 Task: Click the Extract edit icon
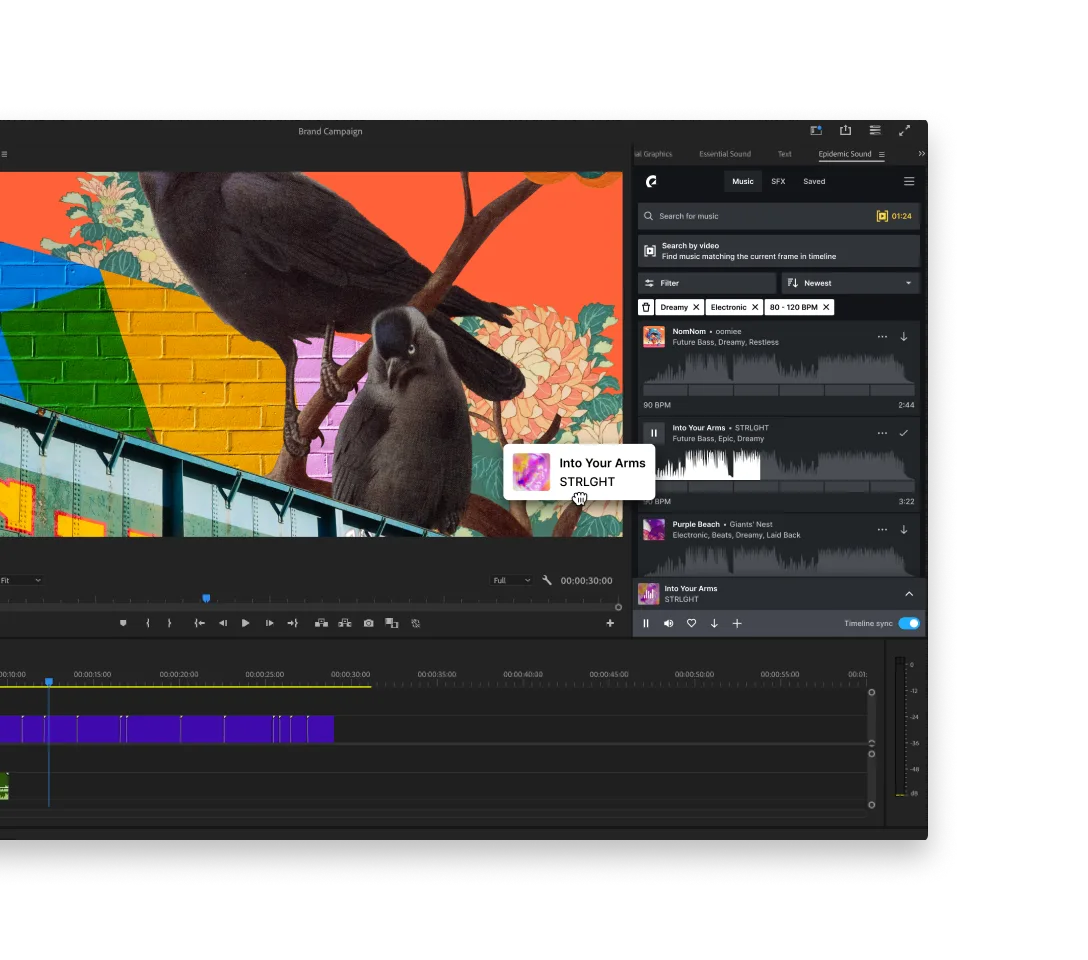point(345,623)
